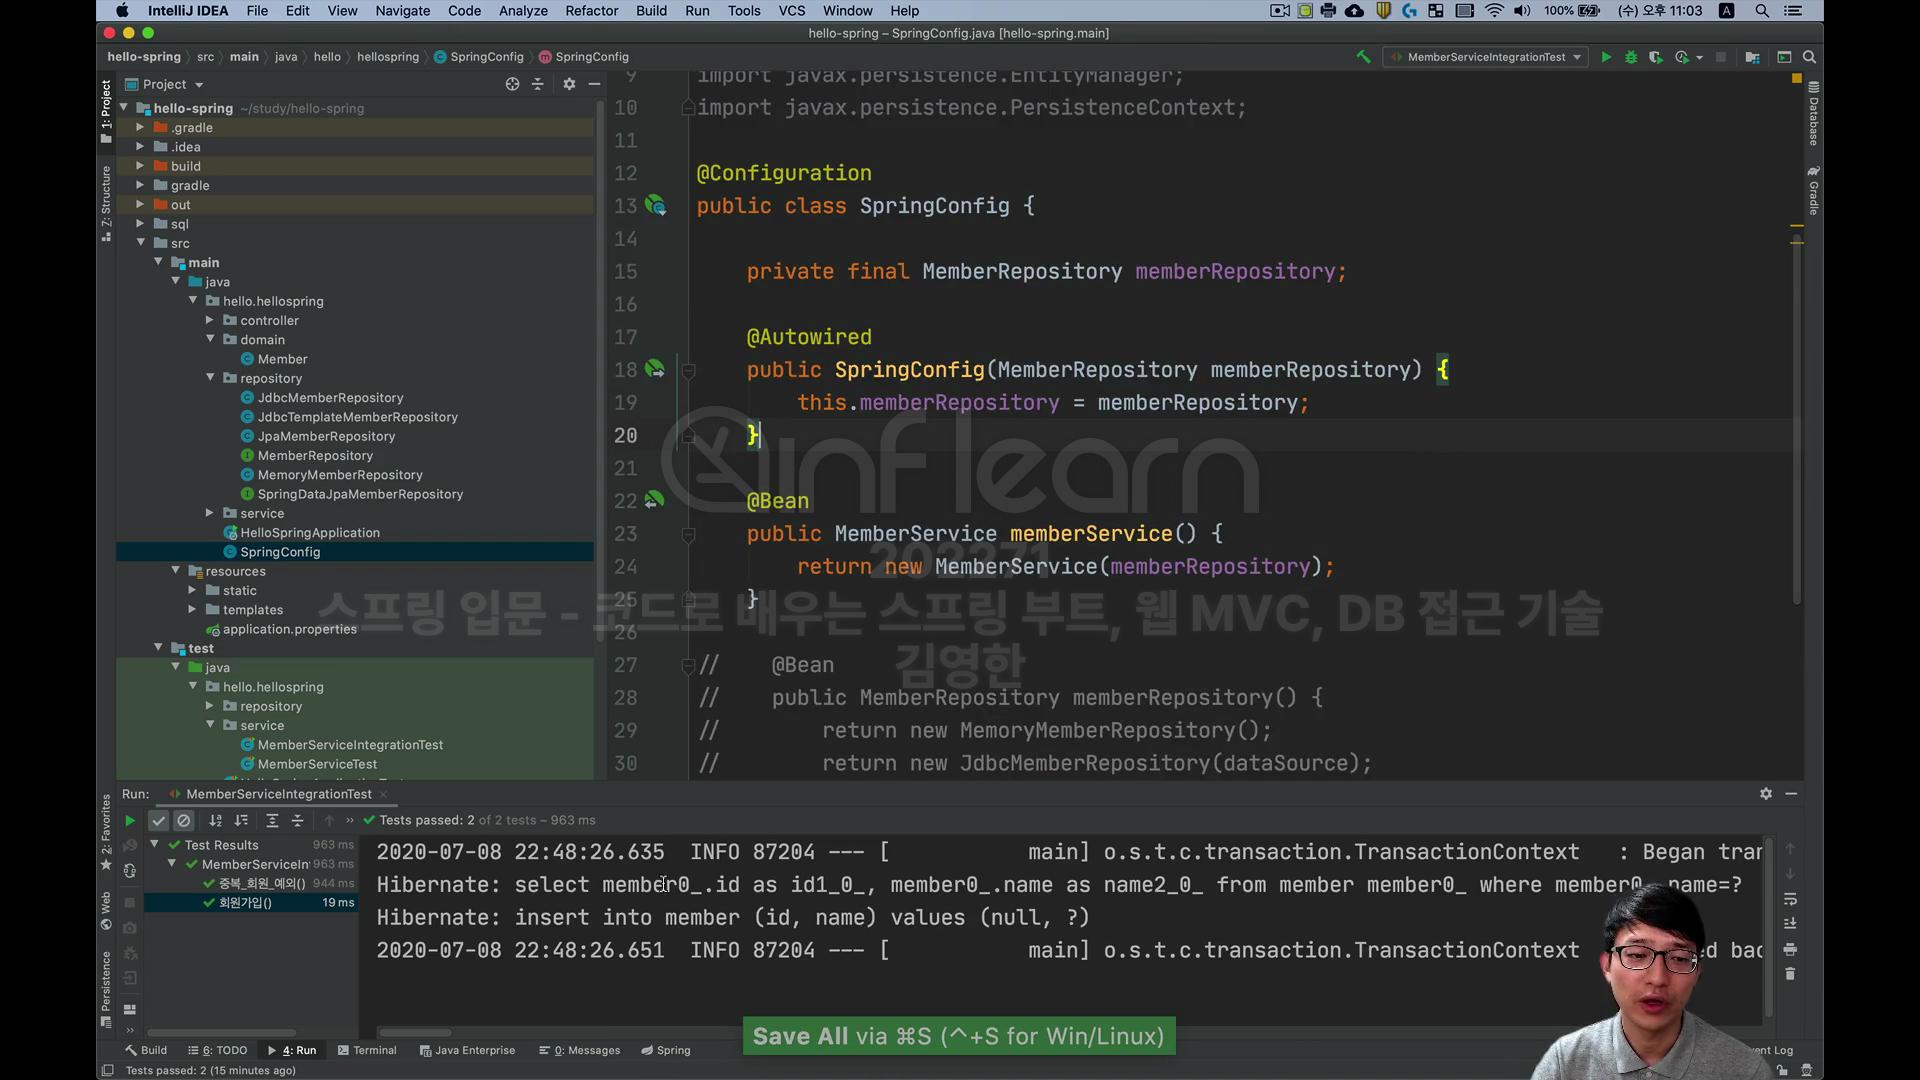Click the Run Anything toolbar icon

1784,57
